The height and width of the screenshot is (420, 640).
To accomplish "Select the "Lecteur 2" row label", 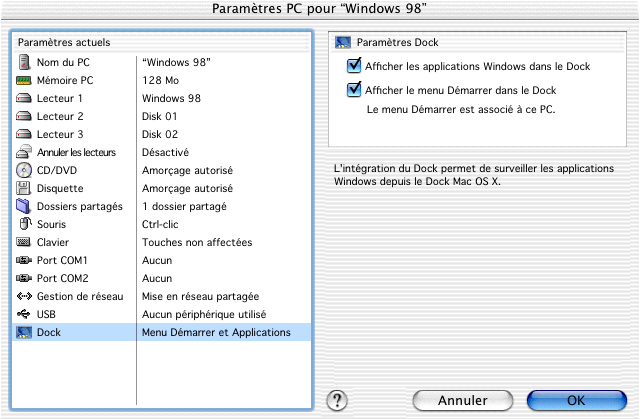I will 60,116.
